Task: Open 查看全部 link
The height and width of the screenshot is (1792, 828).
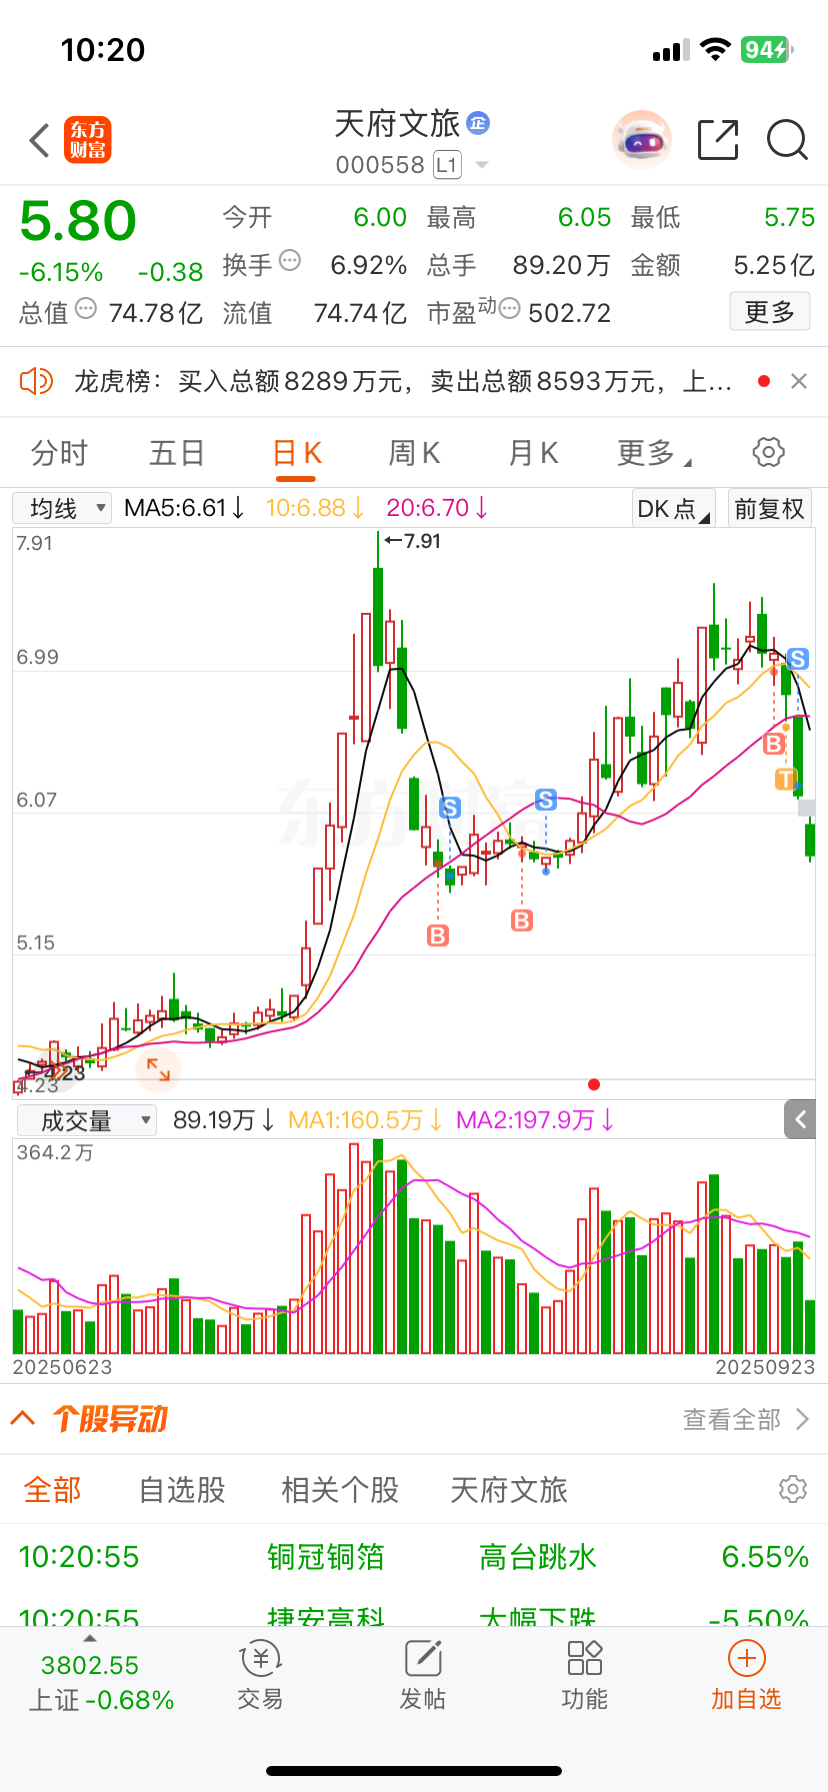Action: 746,1419
